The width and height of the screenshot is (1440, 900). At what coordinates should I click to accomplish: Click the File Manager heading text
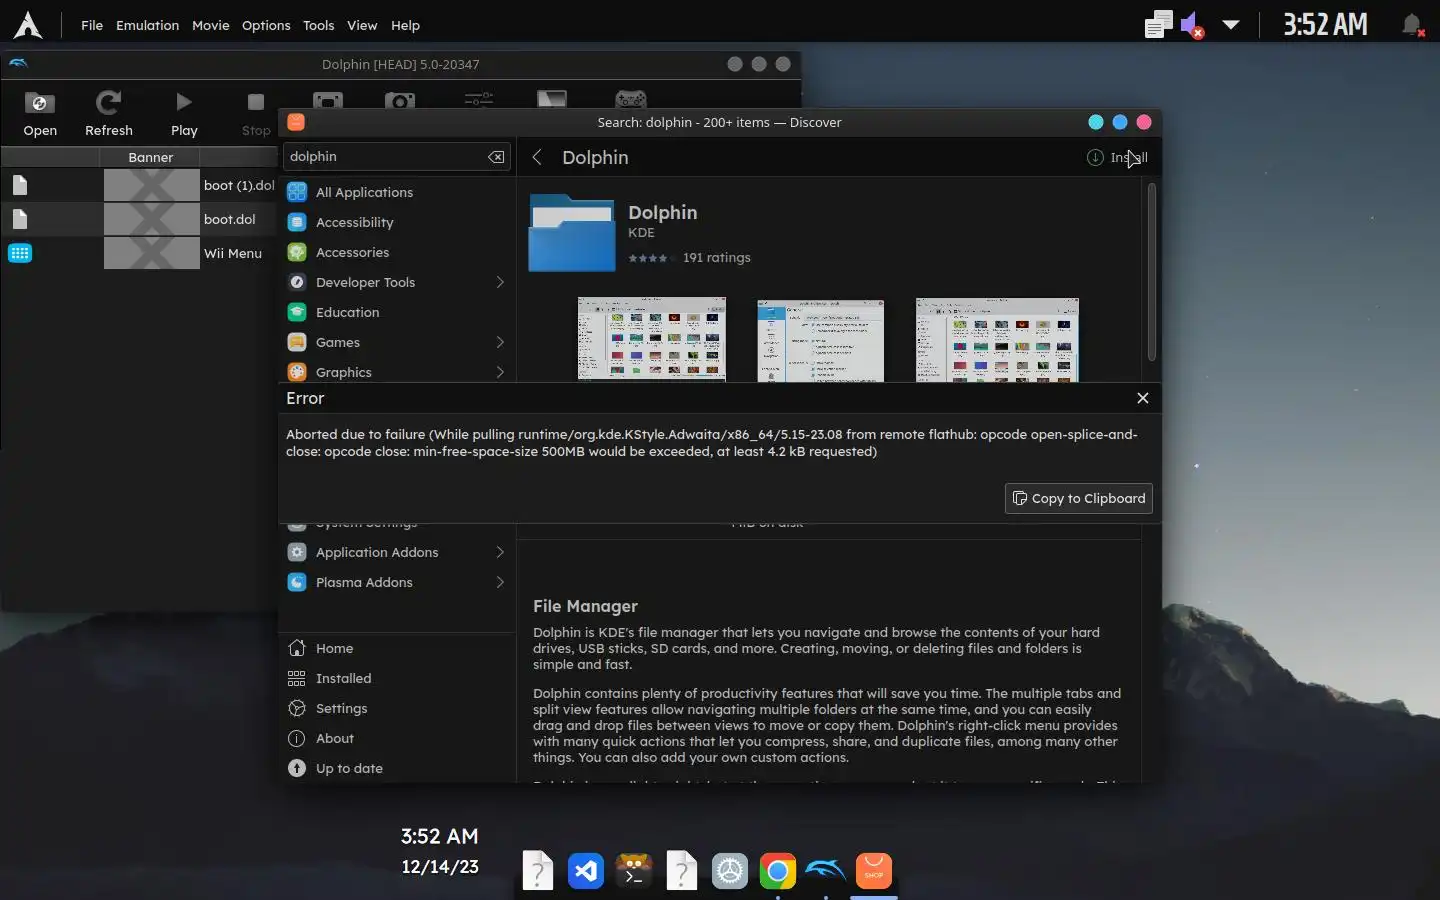585,606
